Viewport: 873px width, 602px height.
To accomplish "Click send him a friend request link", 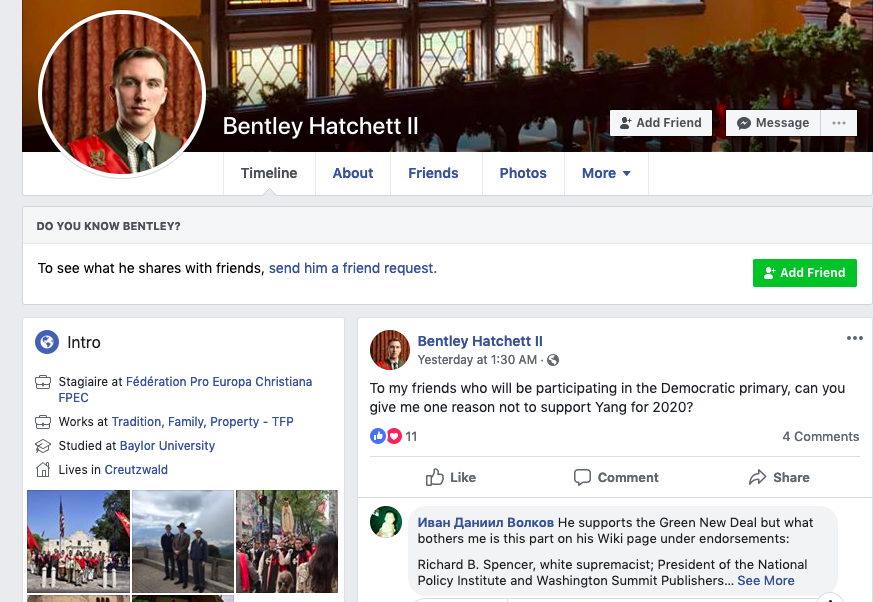I will tap(353, 268).
